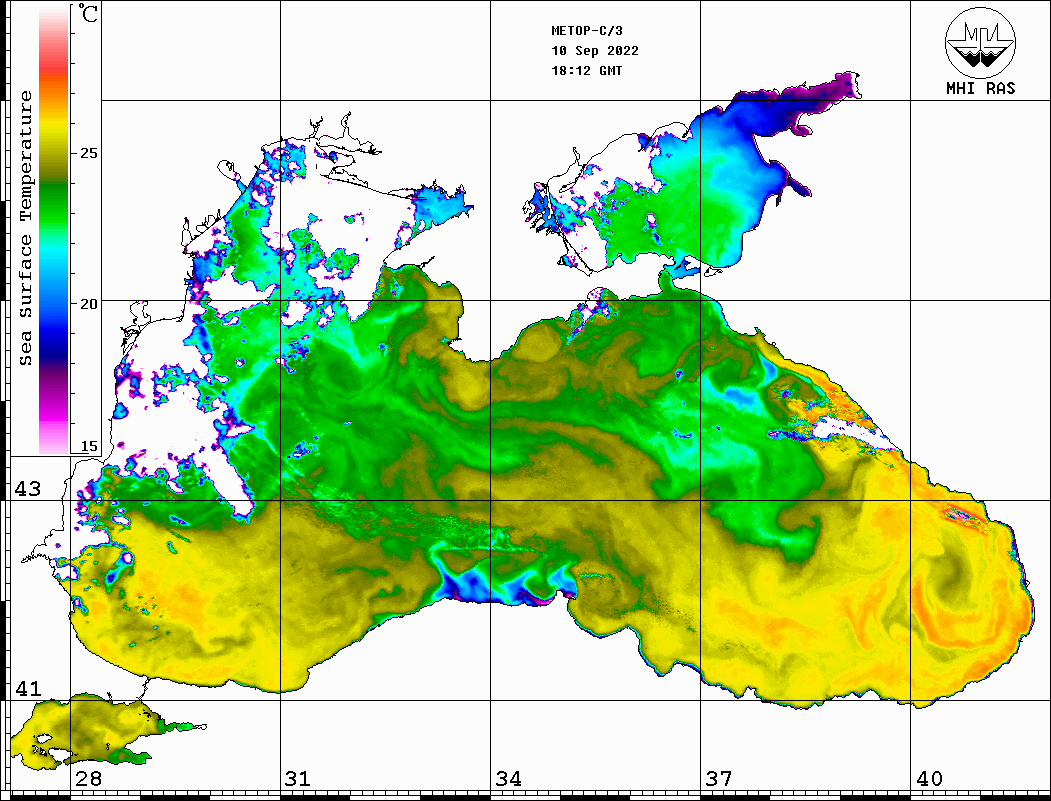The height and width of the screenshot is (801, 1051).
Task: Click the latitude label '41'
Action: 28,688
